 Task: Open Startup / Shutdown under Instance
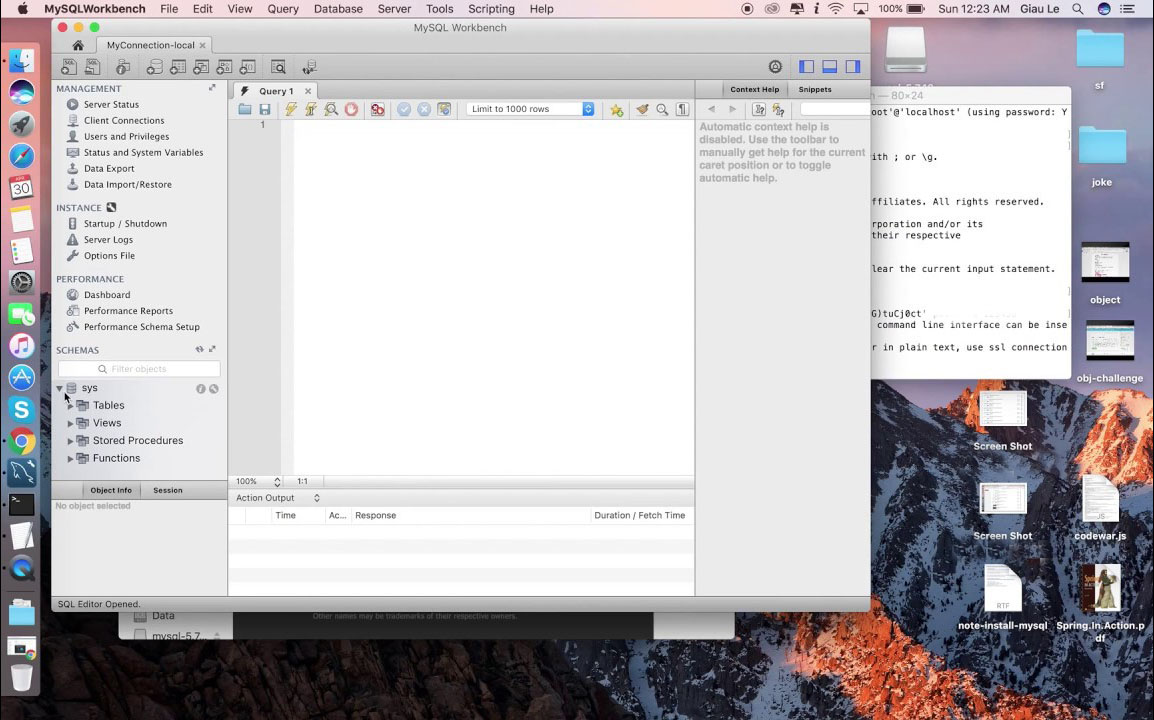pyautogui.click(x=125, y=224)
